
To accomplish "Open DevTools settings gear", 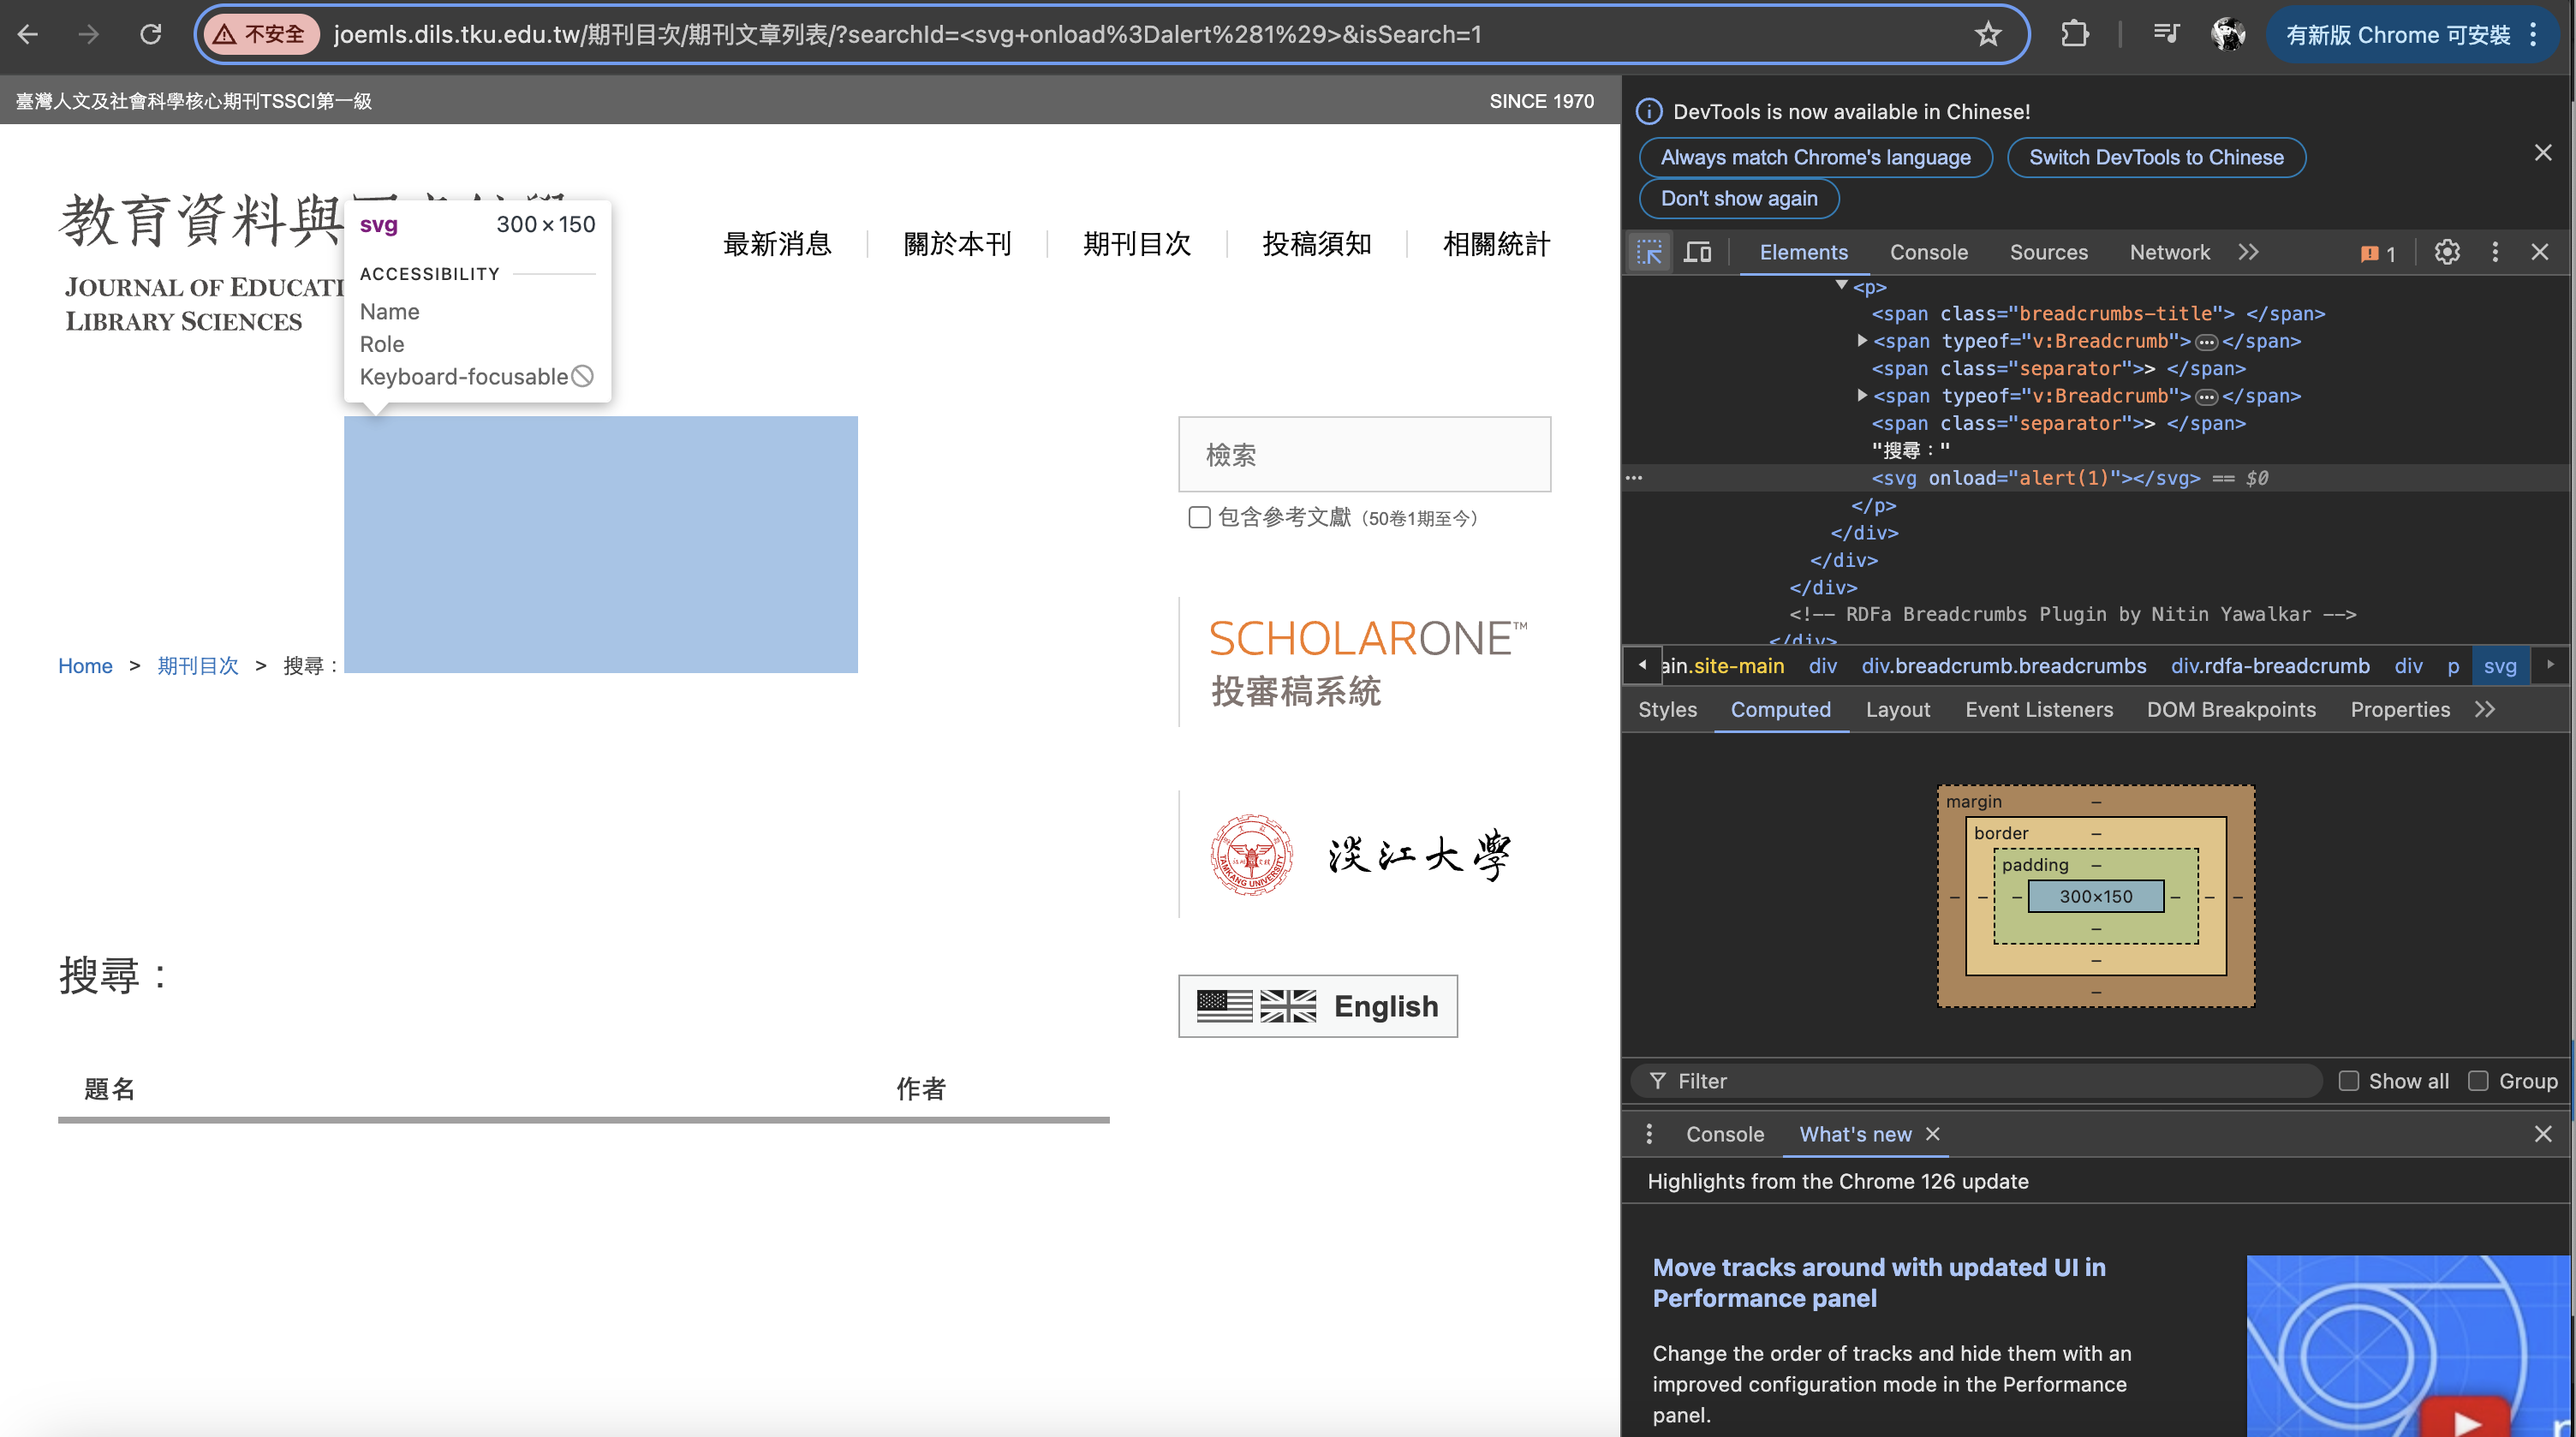I will pos(2447,252).
